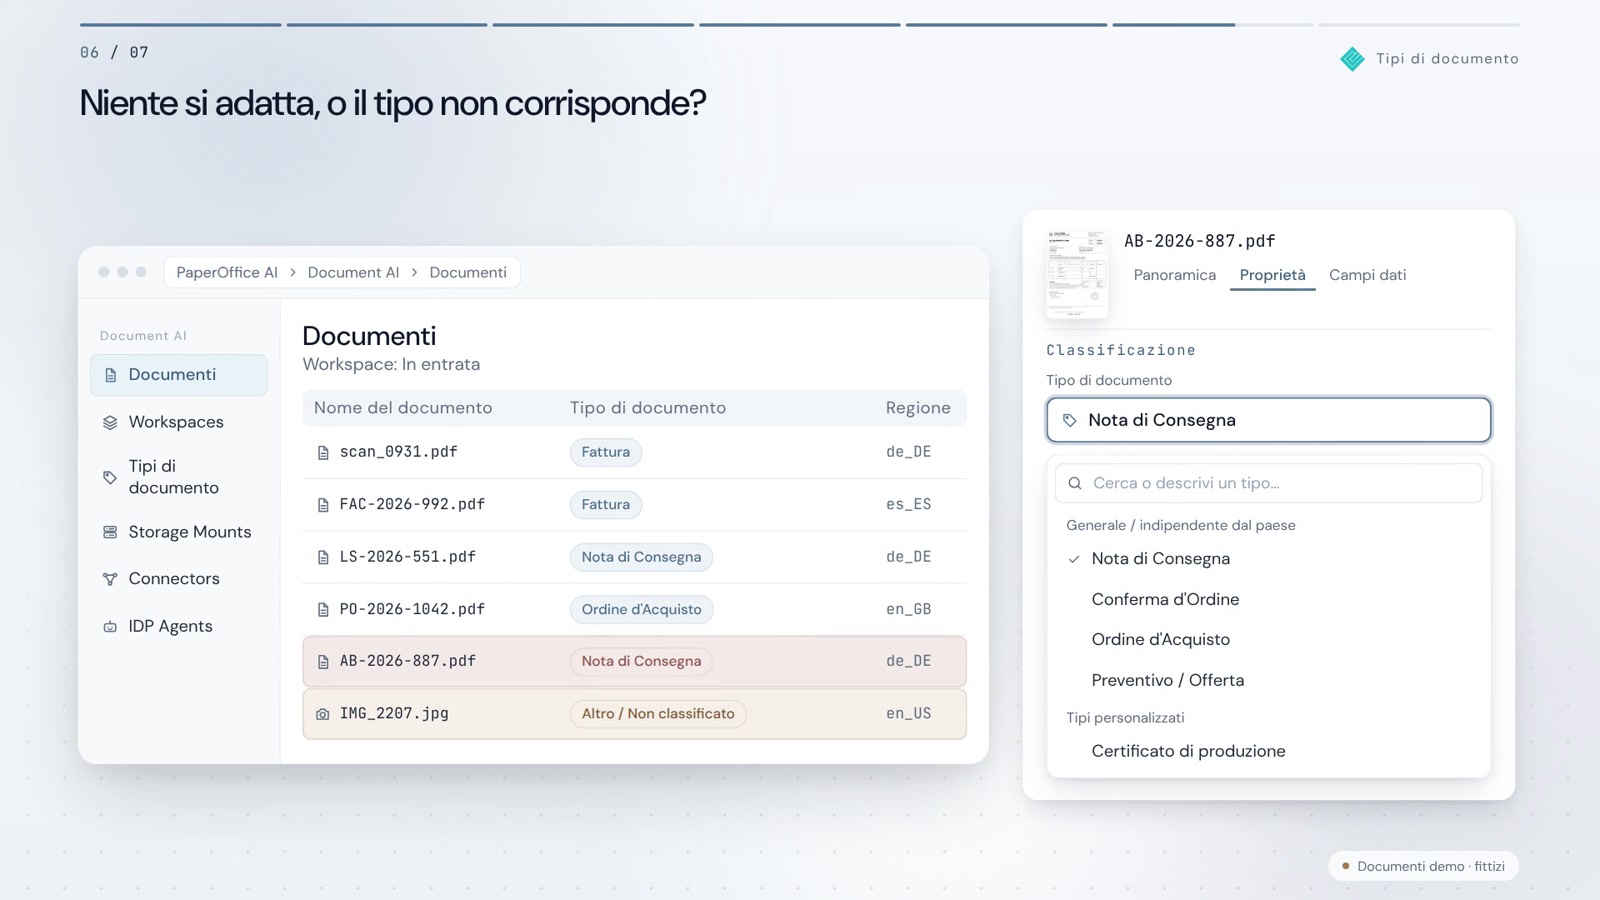Click PaperOffice AI breadcrumb
The height and width of the screenshot is (900, 1600).
pos(227,273)
